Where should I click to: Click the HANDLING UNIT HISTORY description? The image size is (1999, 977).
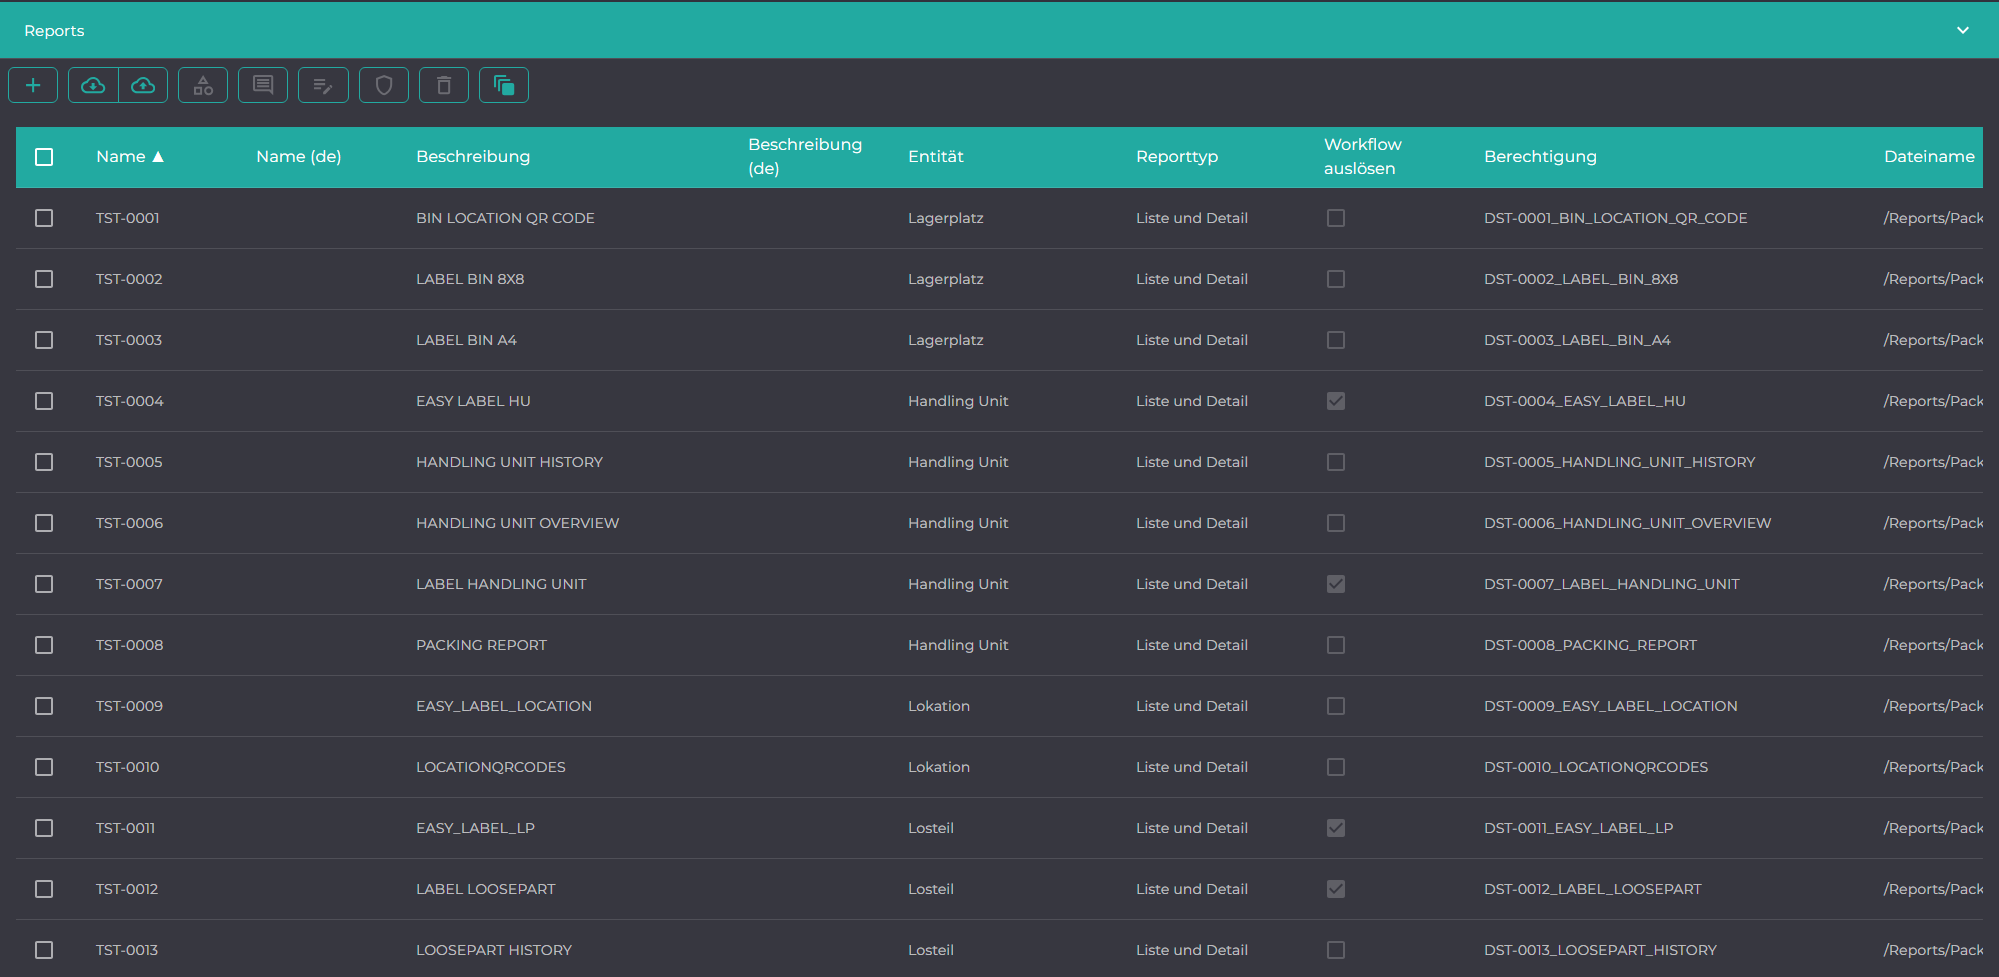[x=509, y=462]
